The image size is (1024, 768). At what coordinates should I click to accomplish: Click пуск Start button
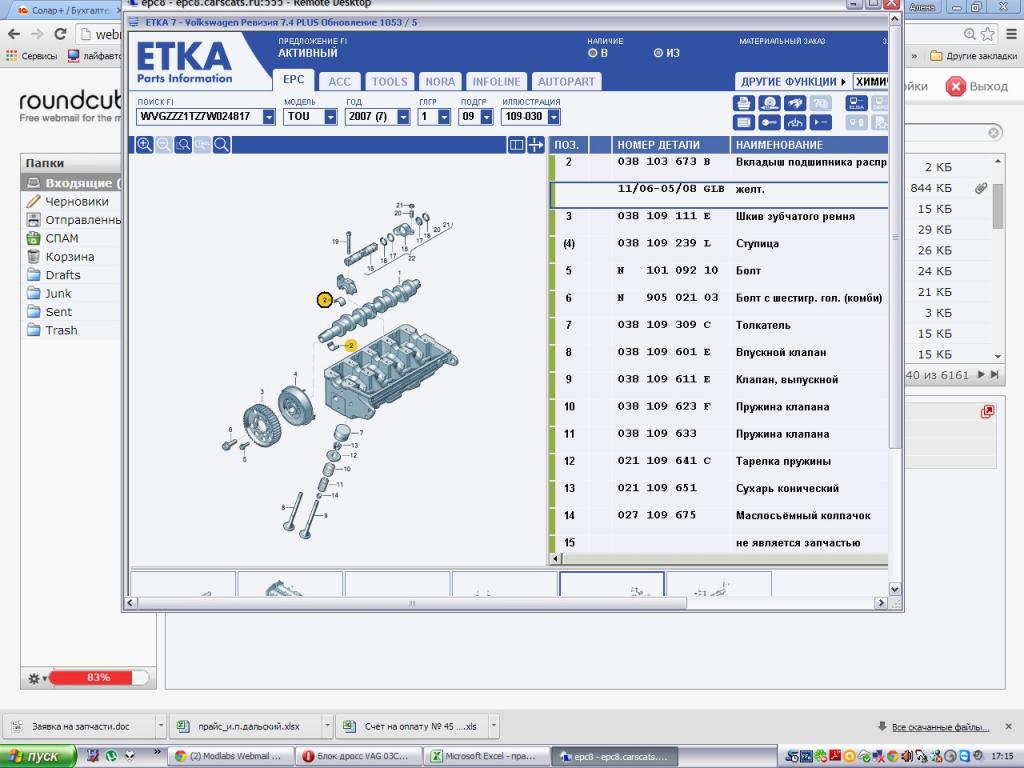click(38, 756)
